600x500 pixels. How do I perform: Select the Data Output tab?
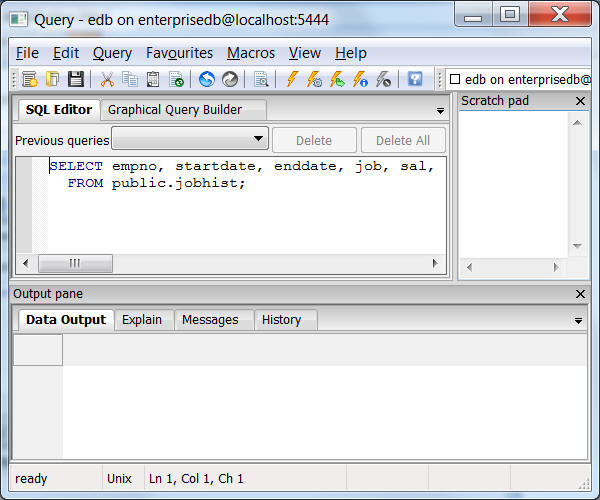tap(66, 320)
